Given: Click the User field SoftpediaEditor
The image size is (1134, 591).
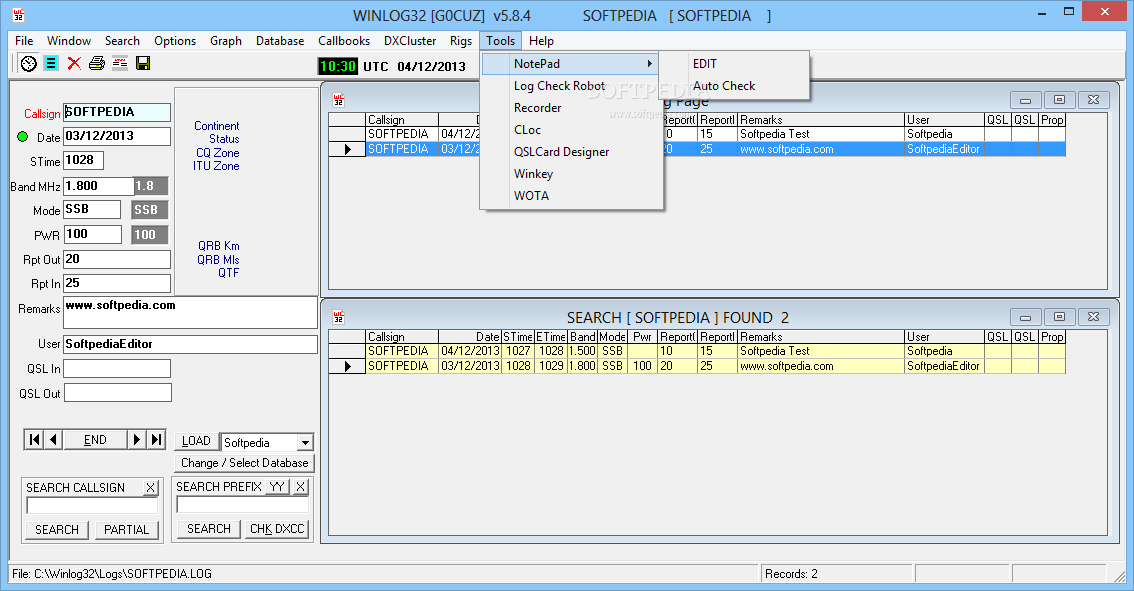Looking at the screenshot, I should click(190, 344).
